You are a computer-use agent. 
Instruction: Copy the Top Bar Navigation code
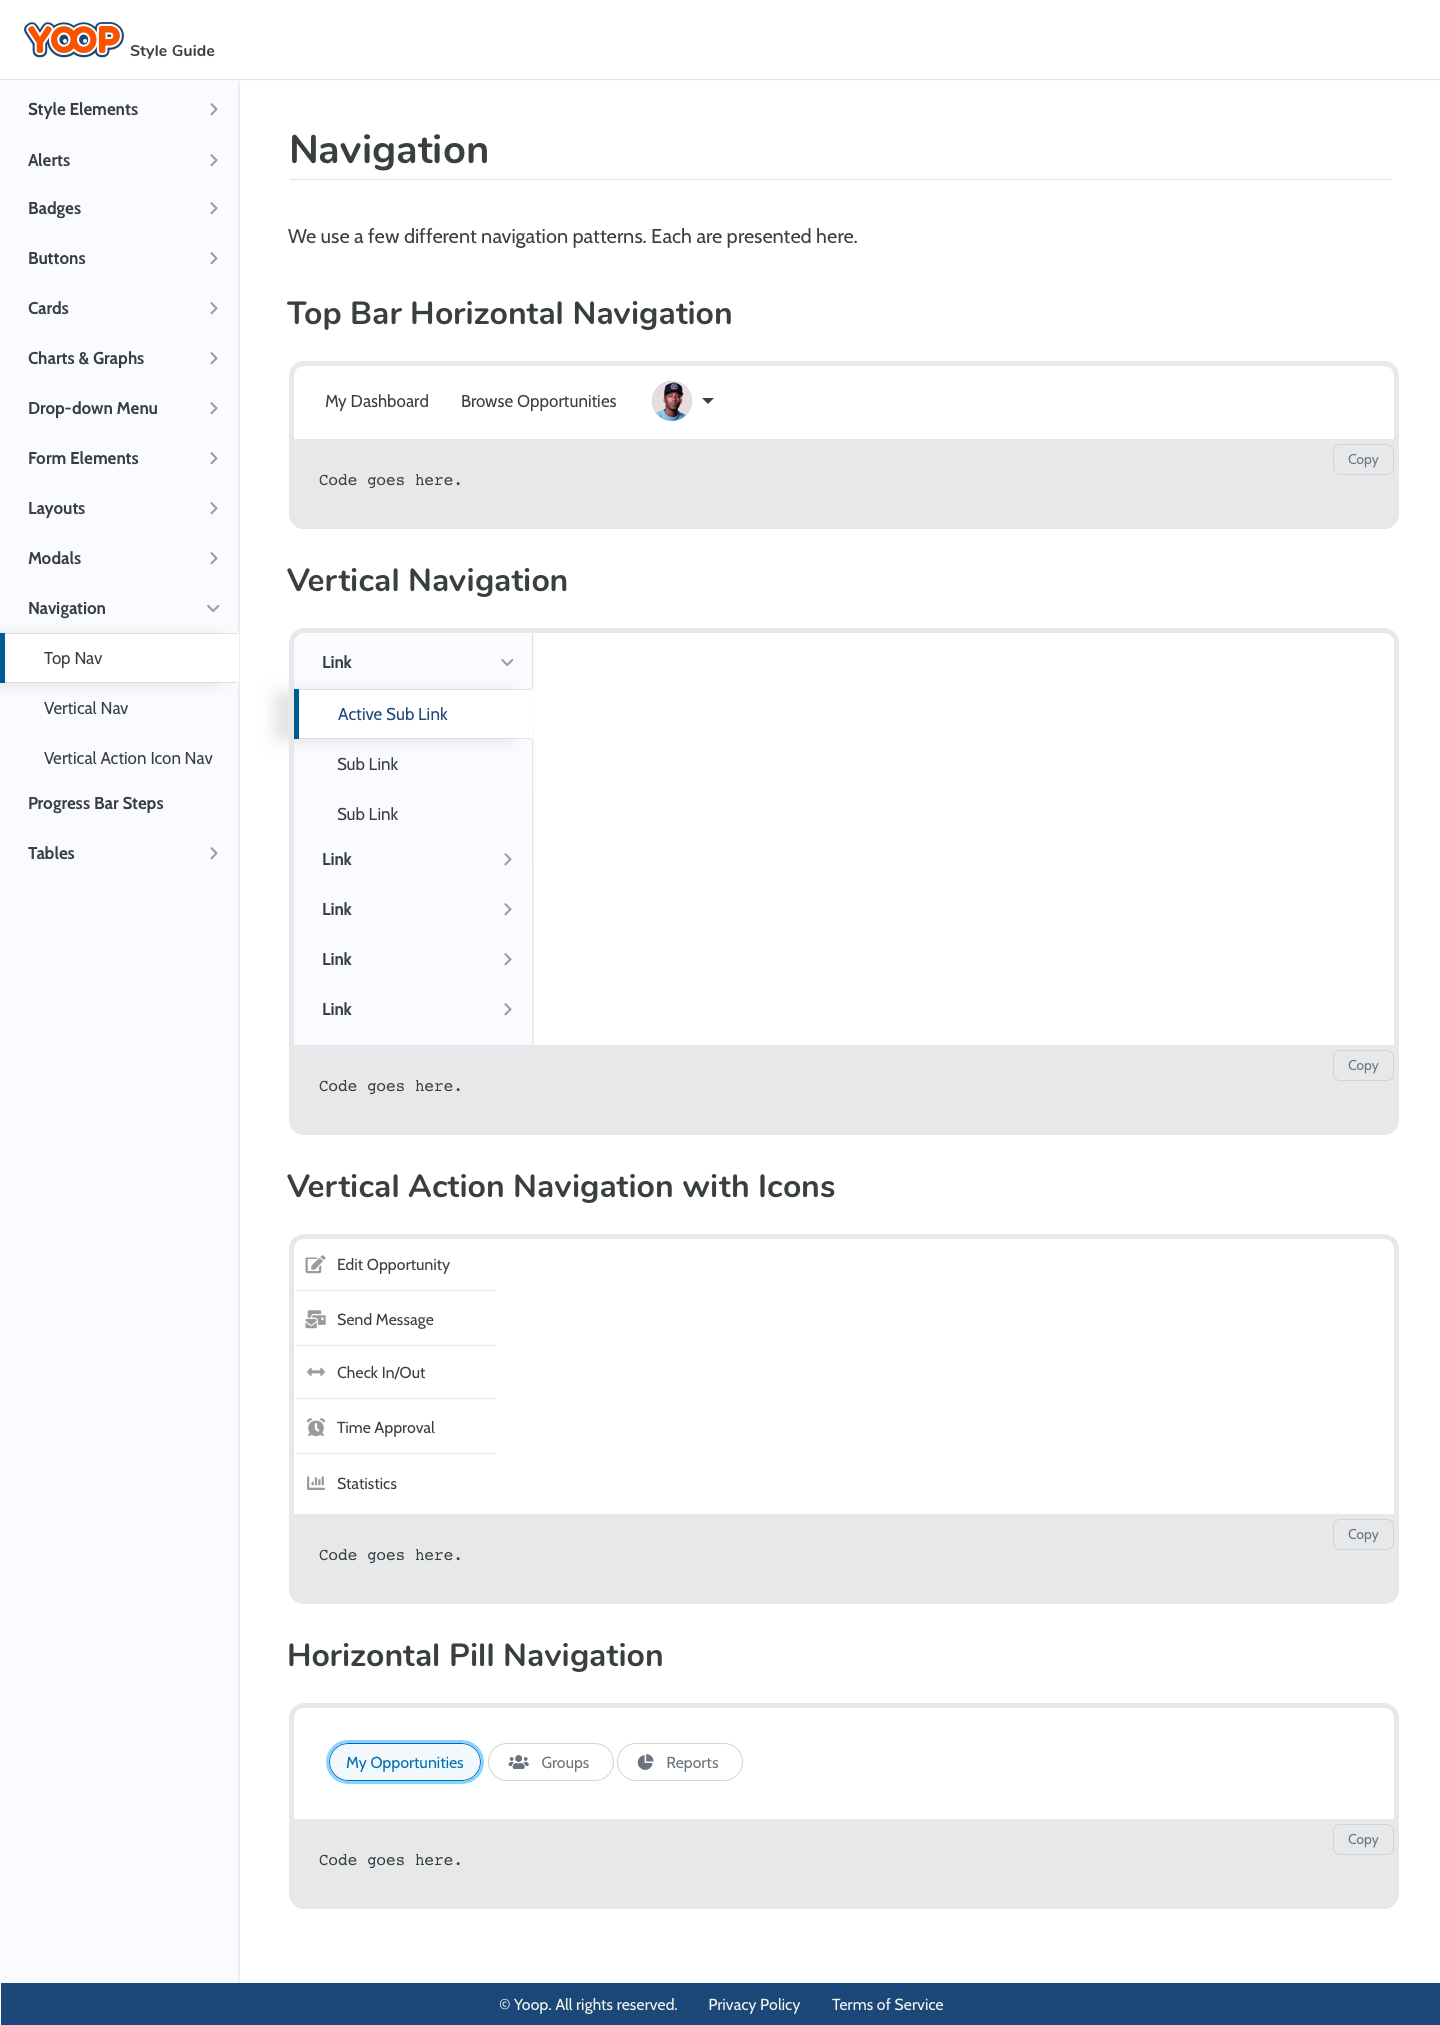[1363, 459]
